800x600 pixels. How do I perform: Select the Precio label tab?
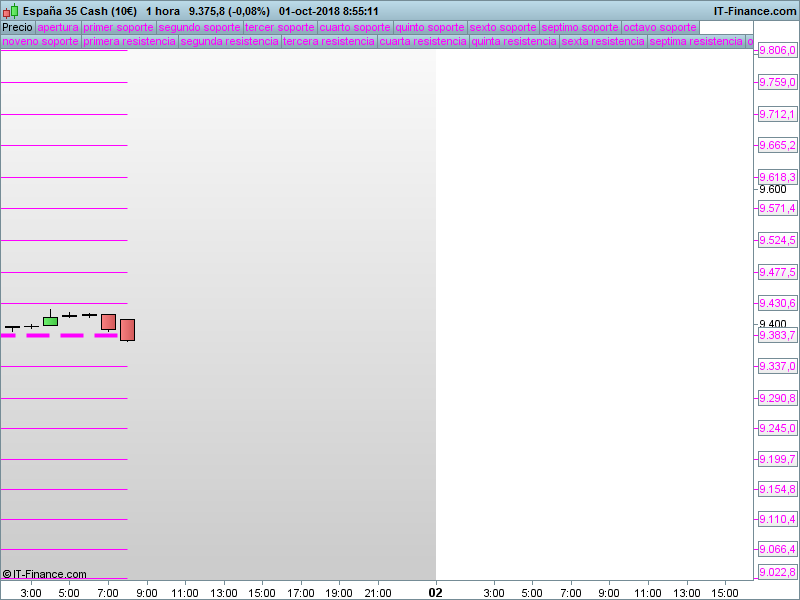tap(17, 27)
